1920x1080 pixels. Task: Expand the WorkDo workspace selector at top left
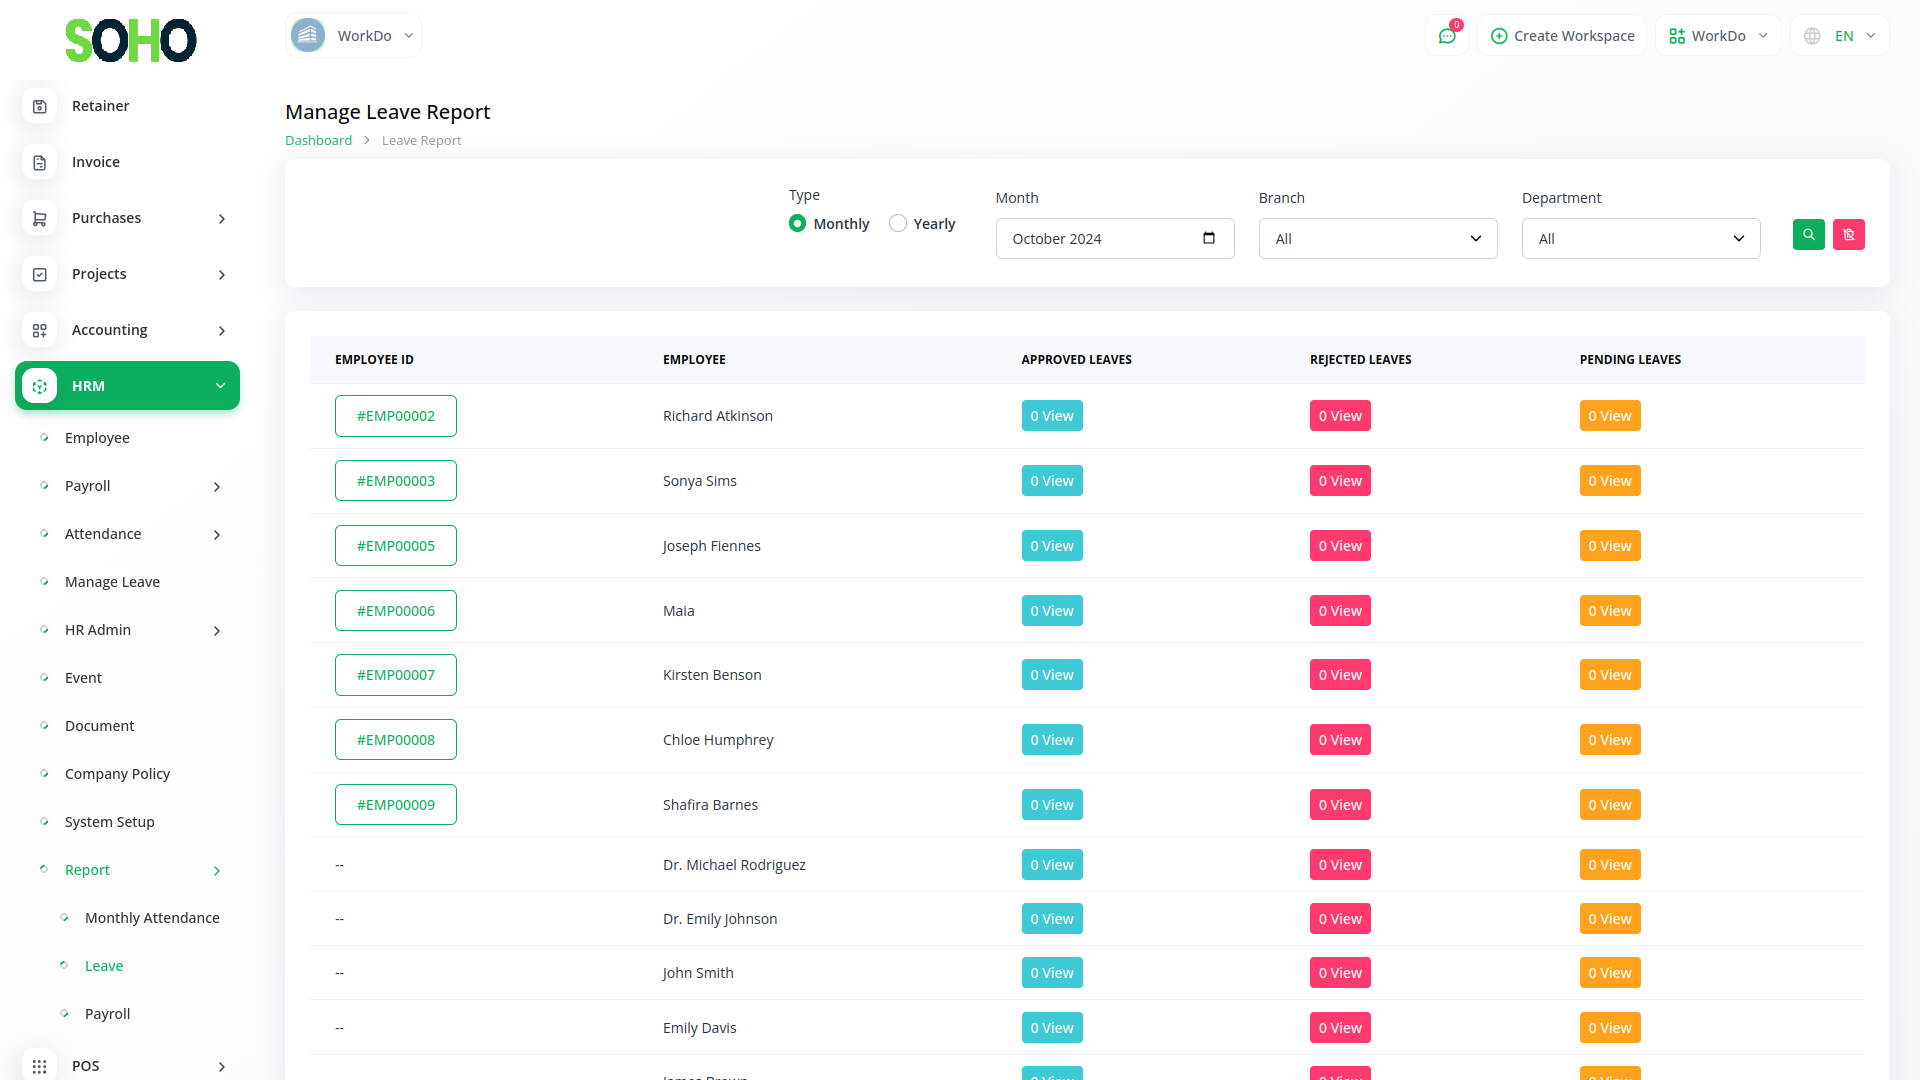pos(353,36)
